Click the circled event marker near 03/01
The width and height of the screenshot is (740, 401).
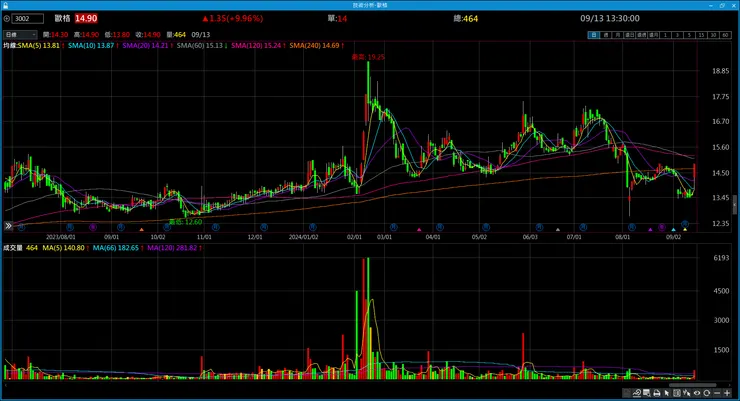click(394, 227)
